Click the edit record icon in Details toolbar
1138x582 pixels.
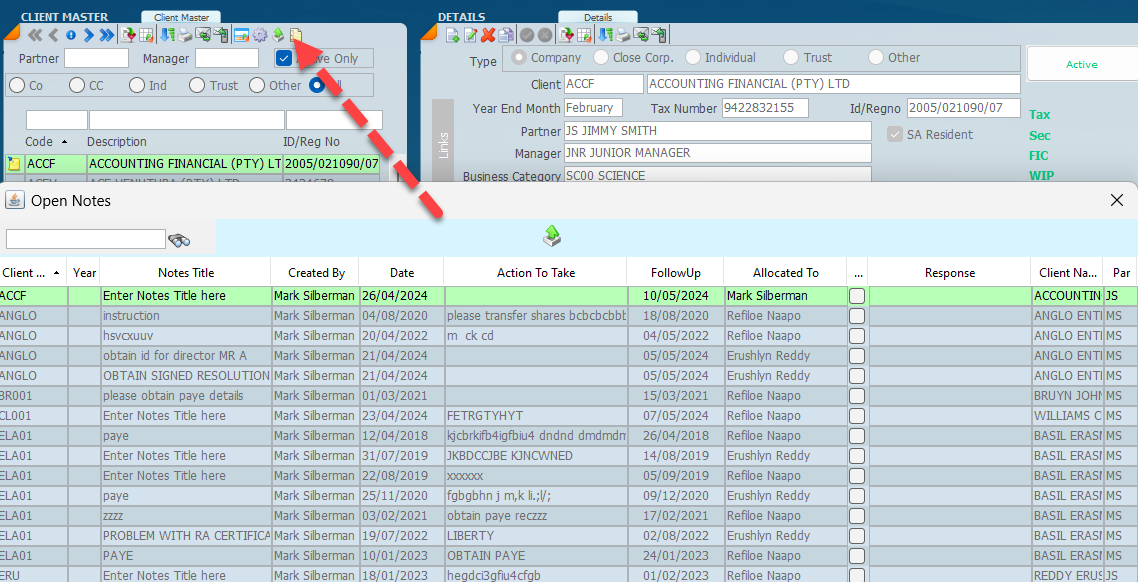pyautogui.click(x=470, y=35)
